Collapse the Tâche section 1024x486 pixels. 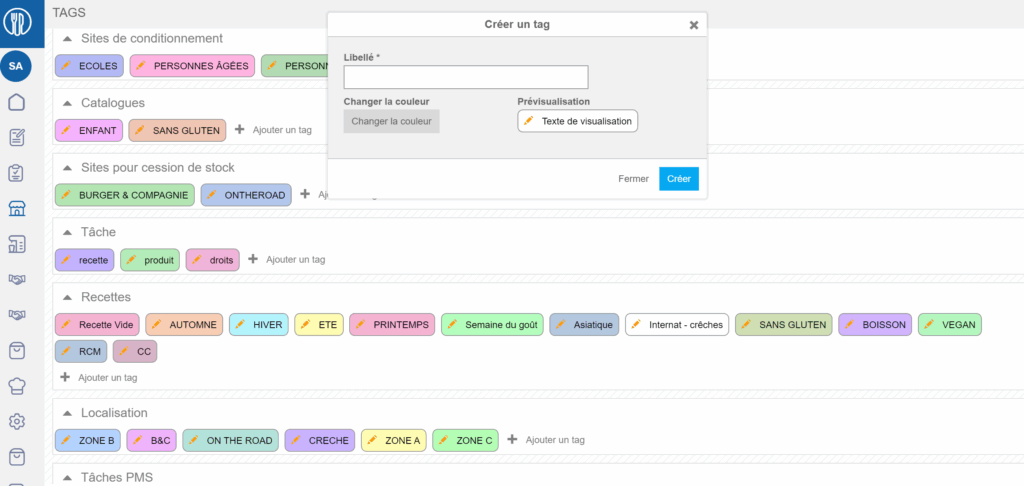click(x=68, y=232)
